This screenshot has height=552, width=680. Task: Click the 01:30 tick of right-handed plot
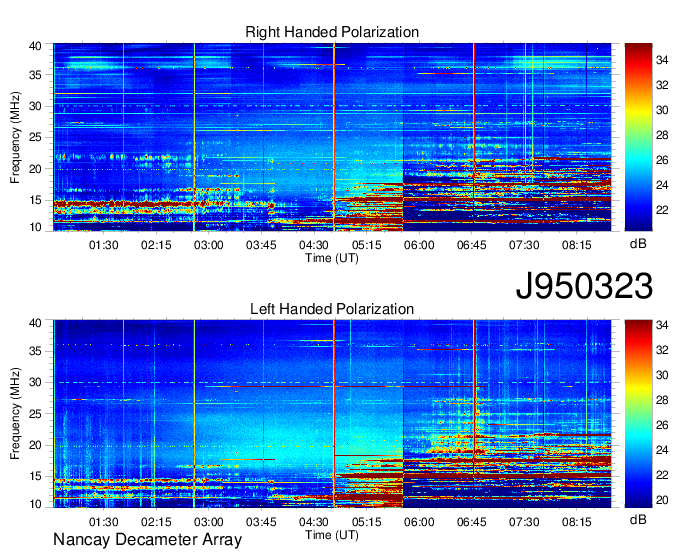coord(103,245)
